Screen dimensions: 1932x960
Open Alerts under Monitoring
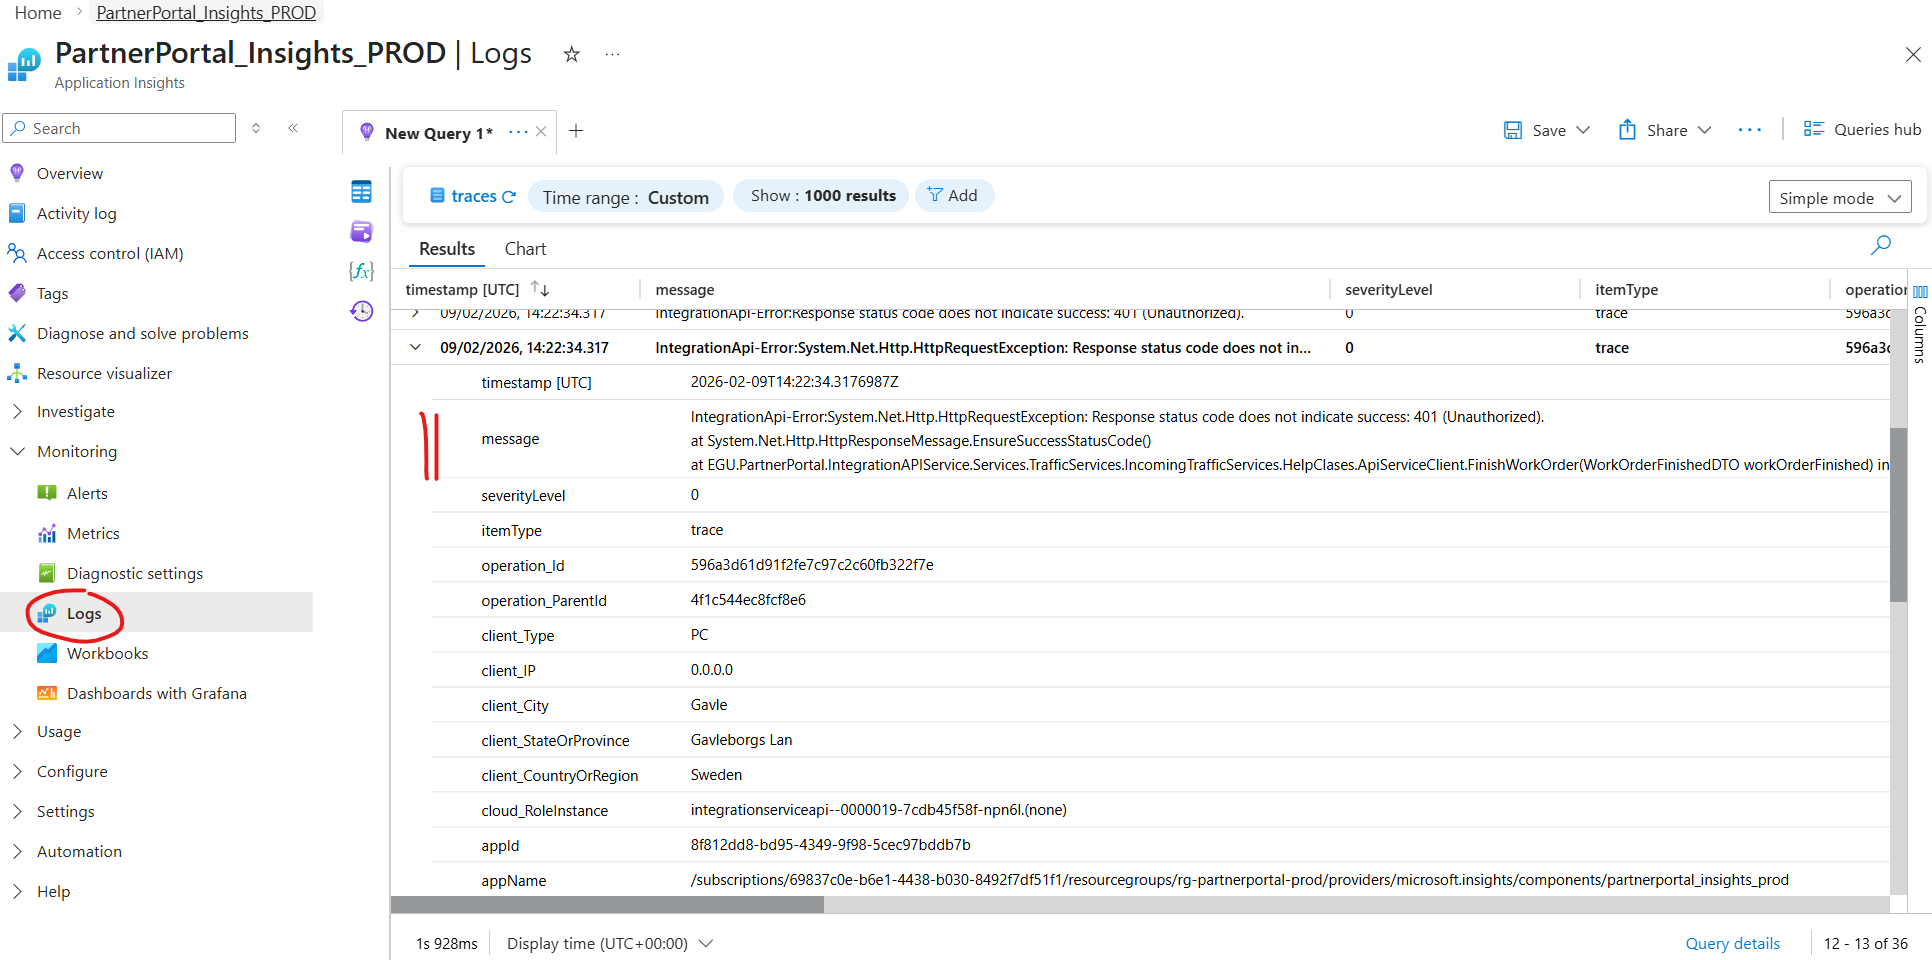pos(87,493)
